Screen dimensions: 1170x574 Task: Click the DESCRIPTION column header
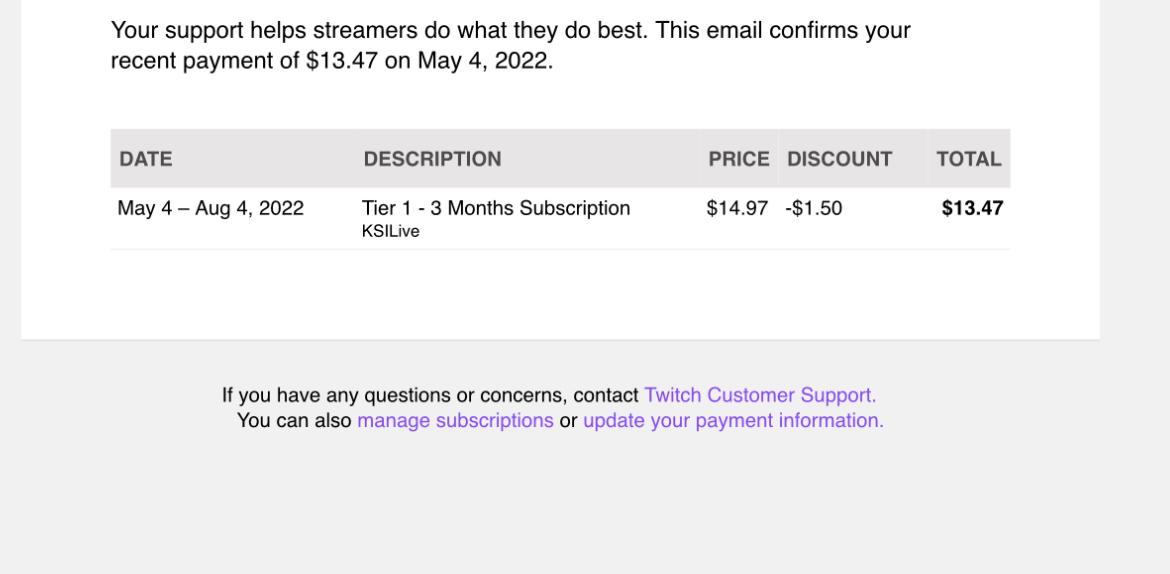tap(433, 159)
